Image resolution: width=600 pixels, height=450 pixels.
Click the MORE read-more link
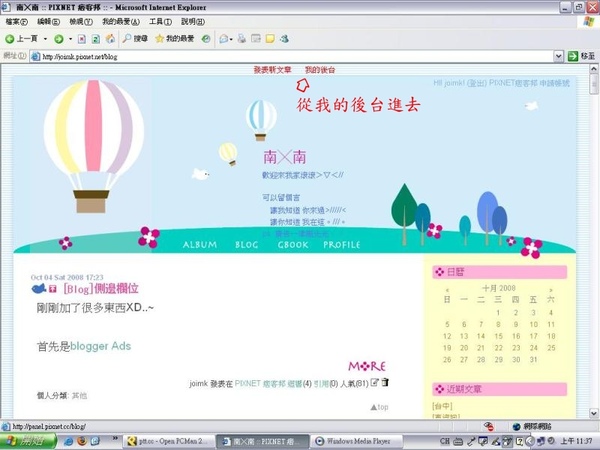(x=367, y=366)
